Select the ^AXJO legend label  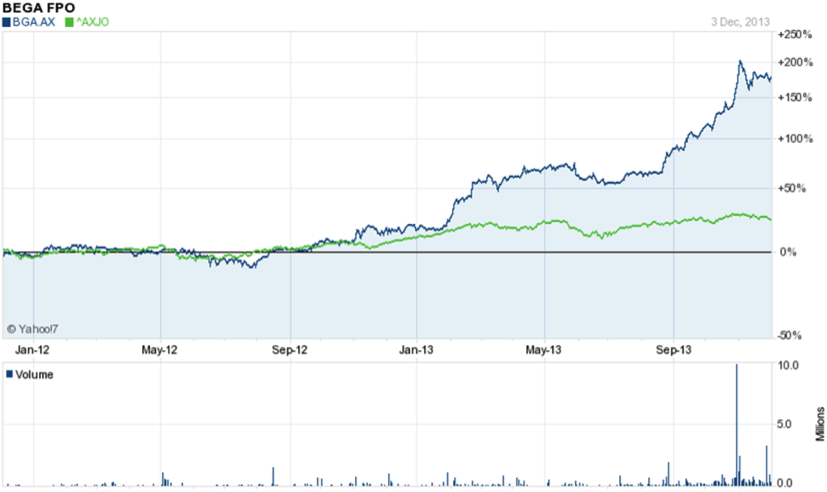pos(92,22)
